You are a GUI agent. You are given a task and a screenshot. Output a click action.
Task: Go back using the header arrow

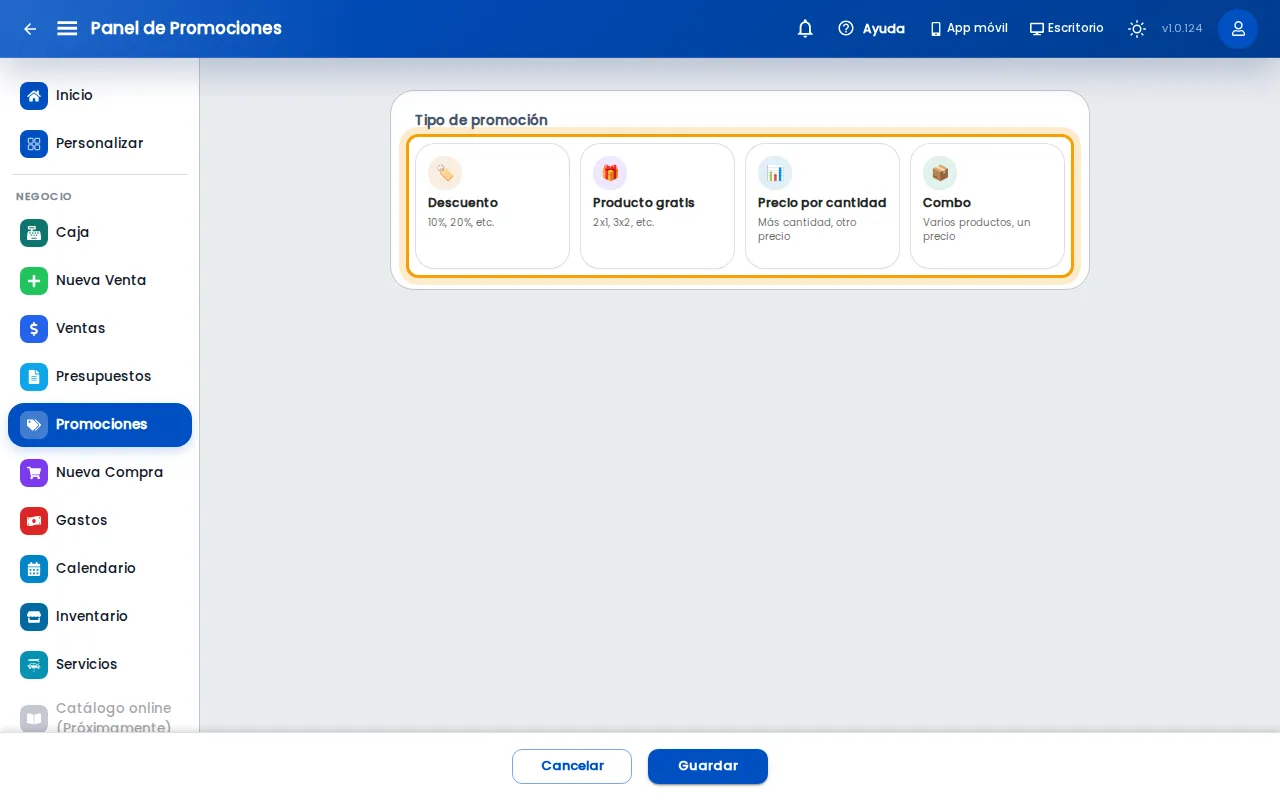[x=30, y=29]
